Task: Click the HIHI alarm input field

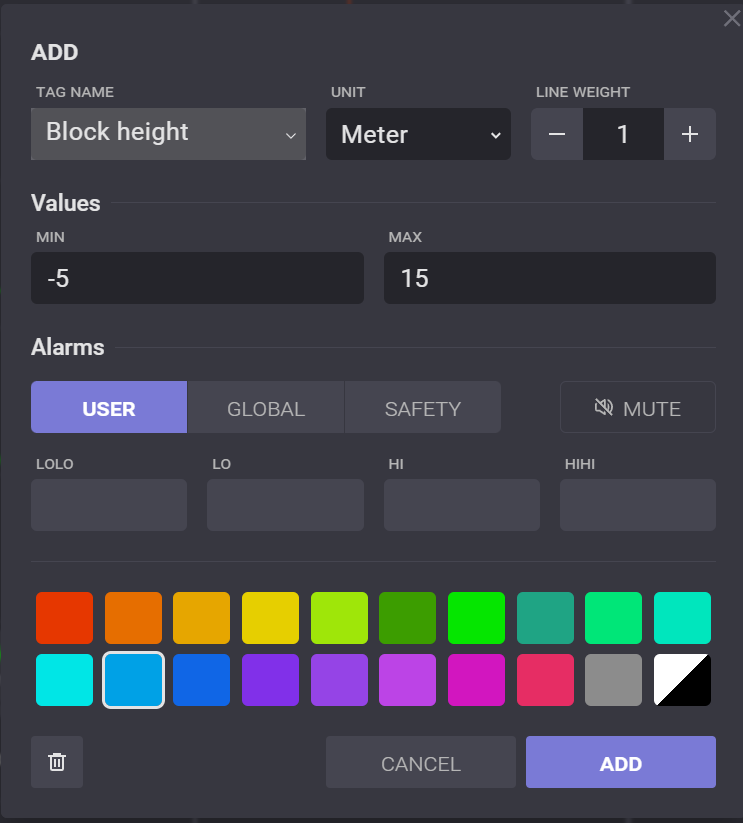Action: point(637,505)
